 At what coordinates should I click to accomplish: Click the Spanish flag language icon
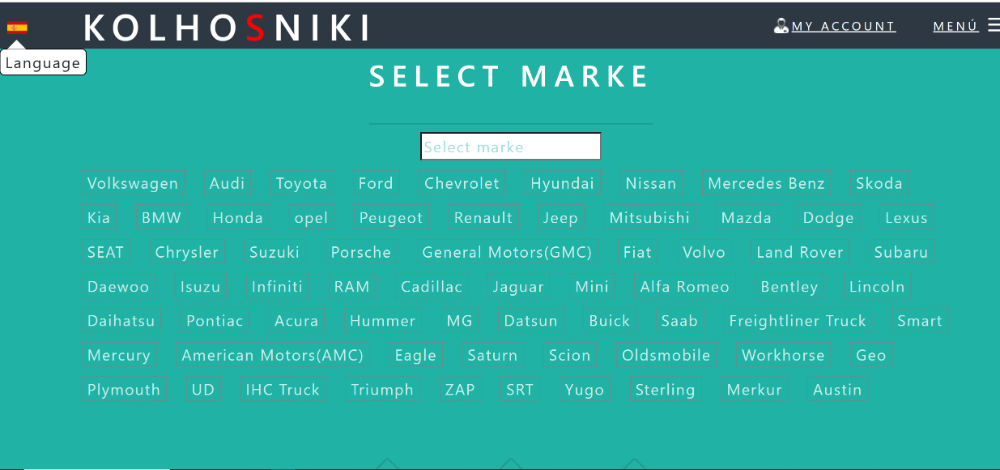tap(17, 27)
